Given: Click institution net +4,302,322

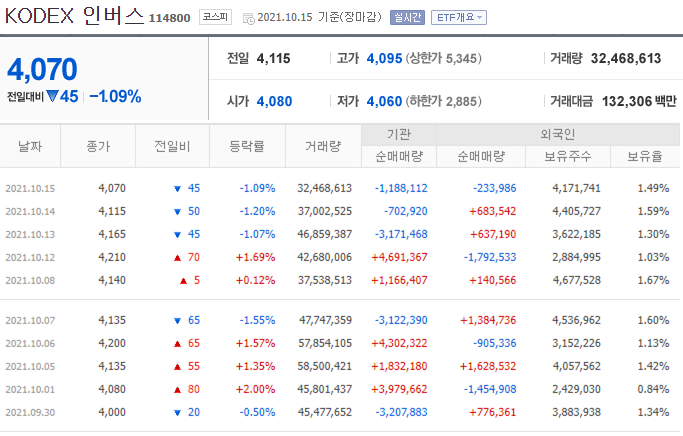Looking at the screenshot, I should (x=399, y=343).
